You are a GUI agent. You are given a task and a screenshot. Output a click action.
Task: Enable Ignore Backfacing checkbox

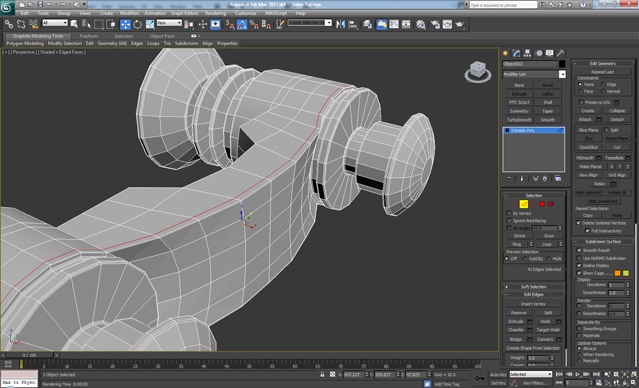[x=509, y=220]
